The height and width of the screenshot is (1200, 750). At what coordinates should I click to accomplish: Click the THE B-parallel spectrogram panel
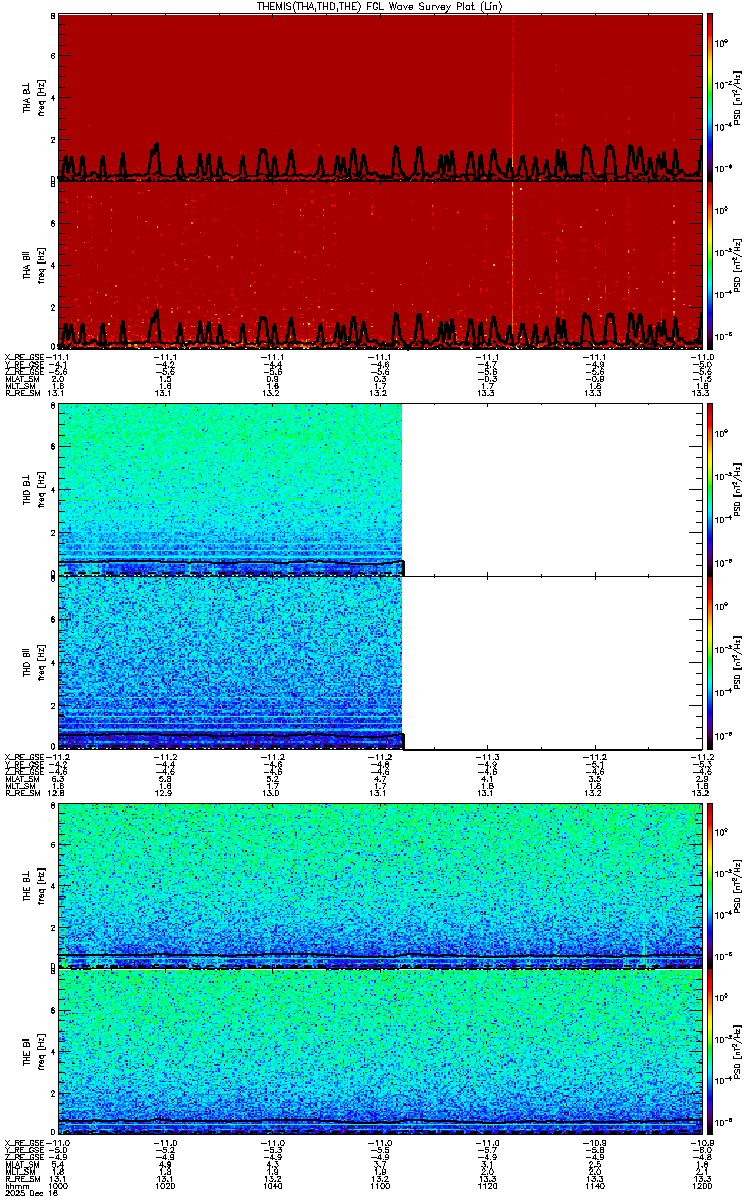[x=379, y=1052]
